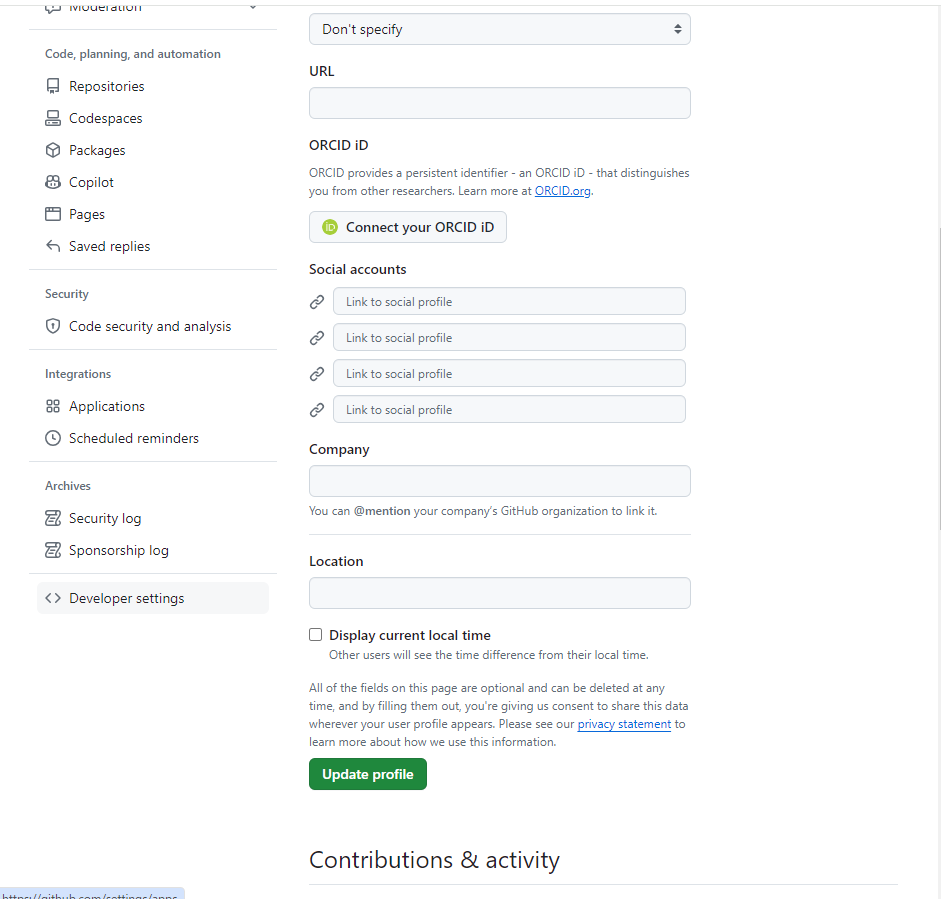This screenshot has height=899, width=941.
Task: Click the shield icon for Code security
Action: [53, 326]
